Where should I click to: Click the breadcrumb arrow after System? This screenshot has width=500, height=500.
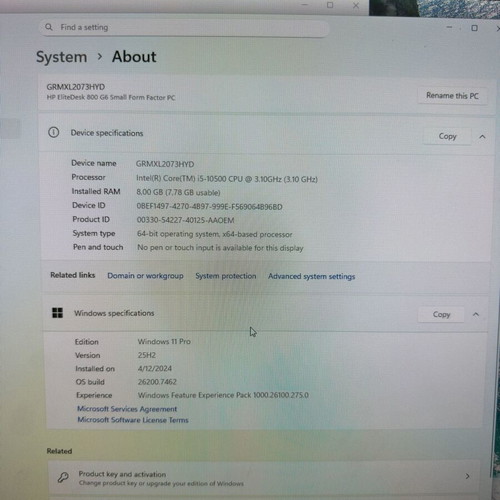click(99, 57)
